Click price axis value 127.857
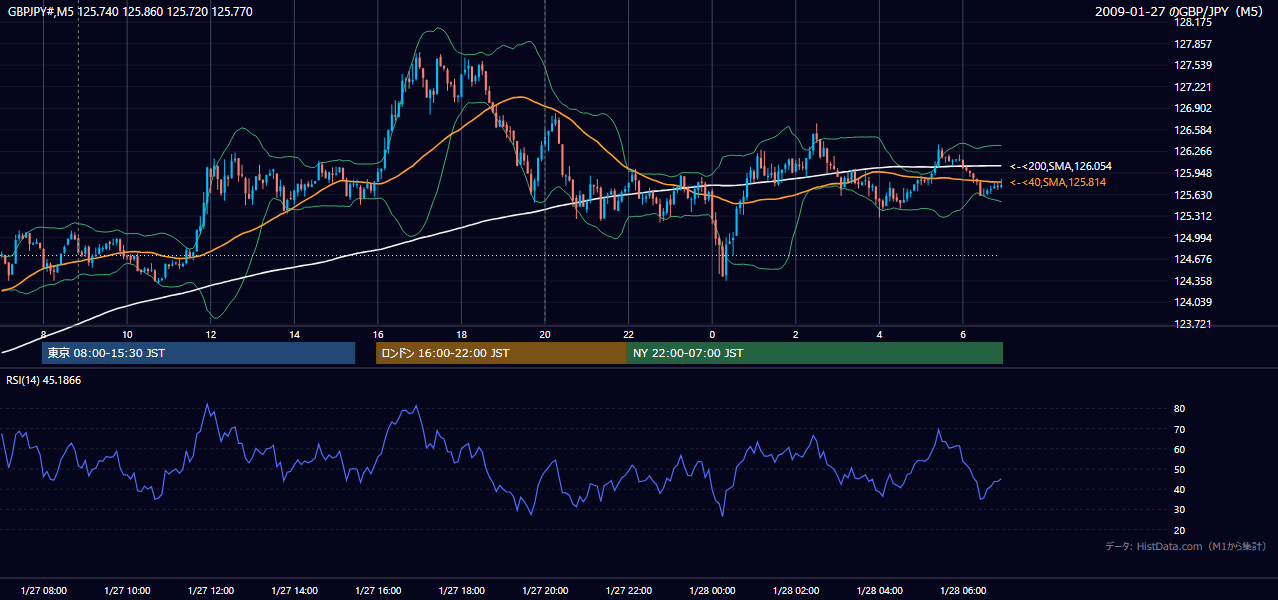 [x=1193, y=44]
